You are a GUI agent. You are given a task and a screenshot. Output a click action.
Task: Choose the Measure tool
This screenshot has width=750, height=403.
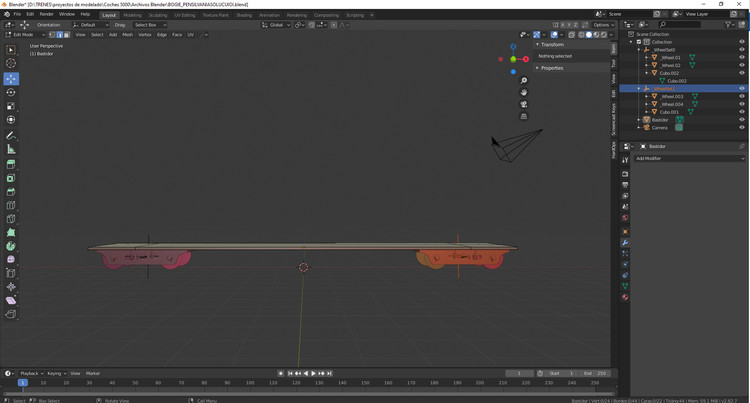pyautogui.click(x=11, y=150)
